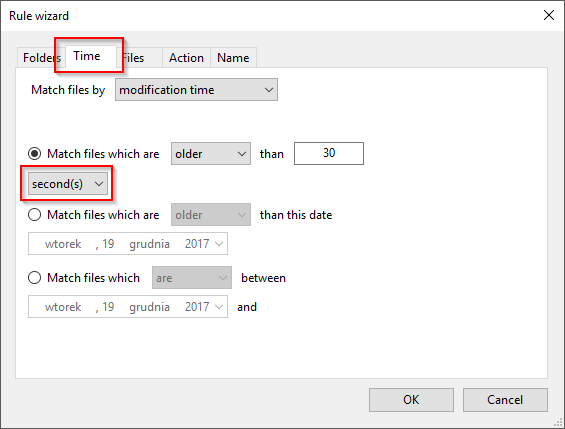Confirm the rule with OK

(411, 400)
